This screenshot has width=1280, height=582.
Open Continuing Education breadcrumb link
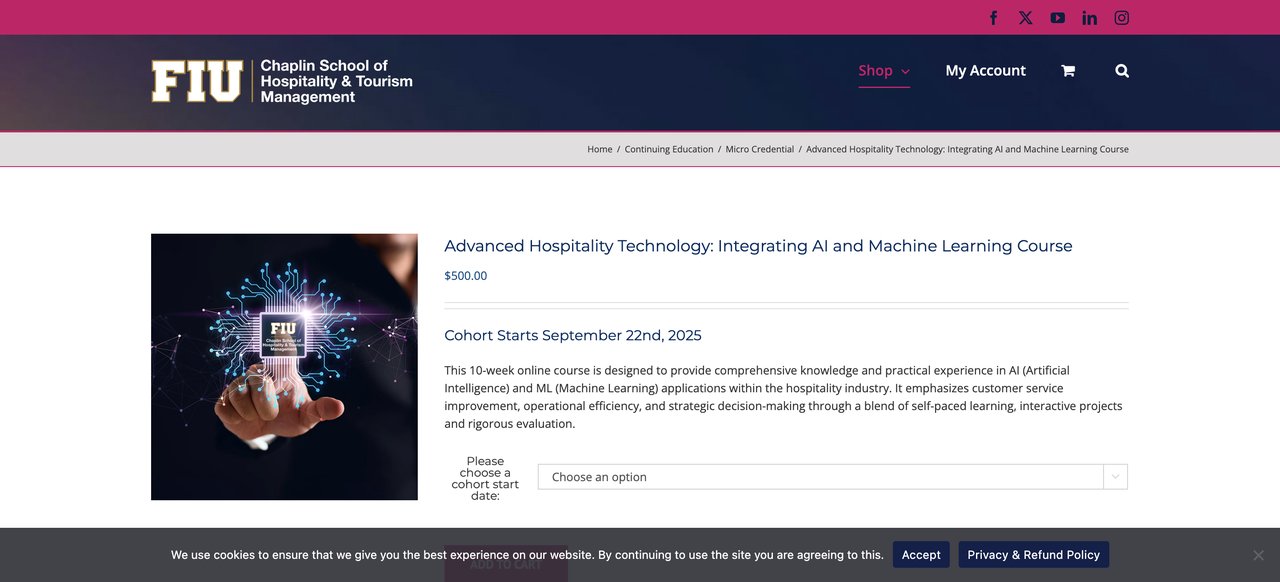pos(669,149)
